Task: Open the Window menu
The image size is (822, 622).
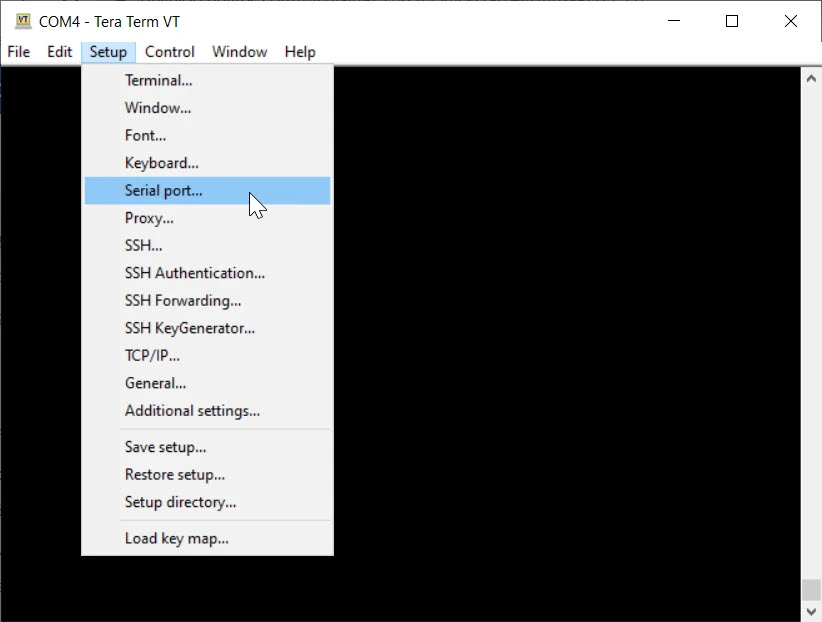Action: (x=239, y=52)
